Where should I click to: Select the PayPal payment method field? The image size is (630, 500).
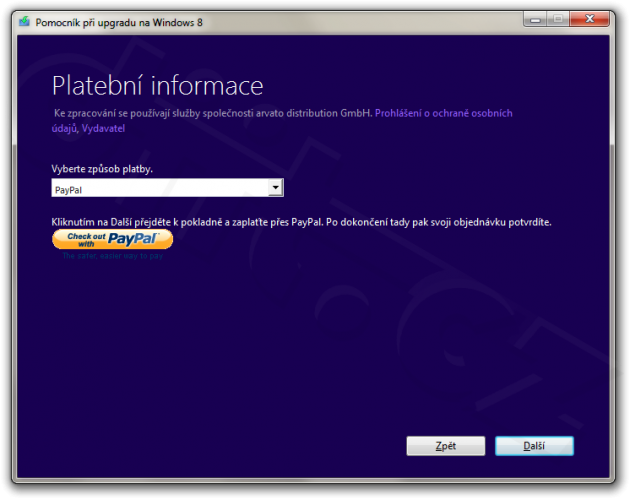[168, 188]
